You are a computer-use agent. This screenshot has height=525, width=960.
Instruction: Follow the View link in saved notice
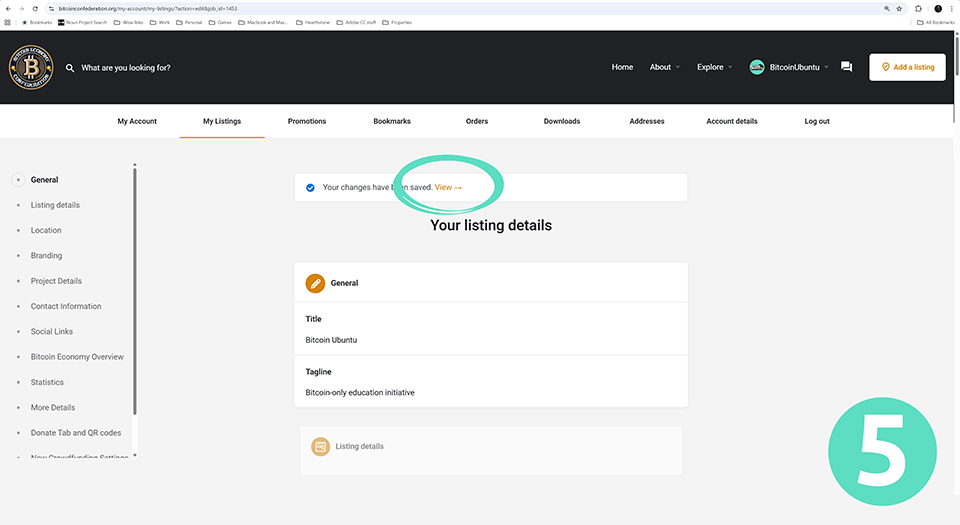coord(448,187)
